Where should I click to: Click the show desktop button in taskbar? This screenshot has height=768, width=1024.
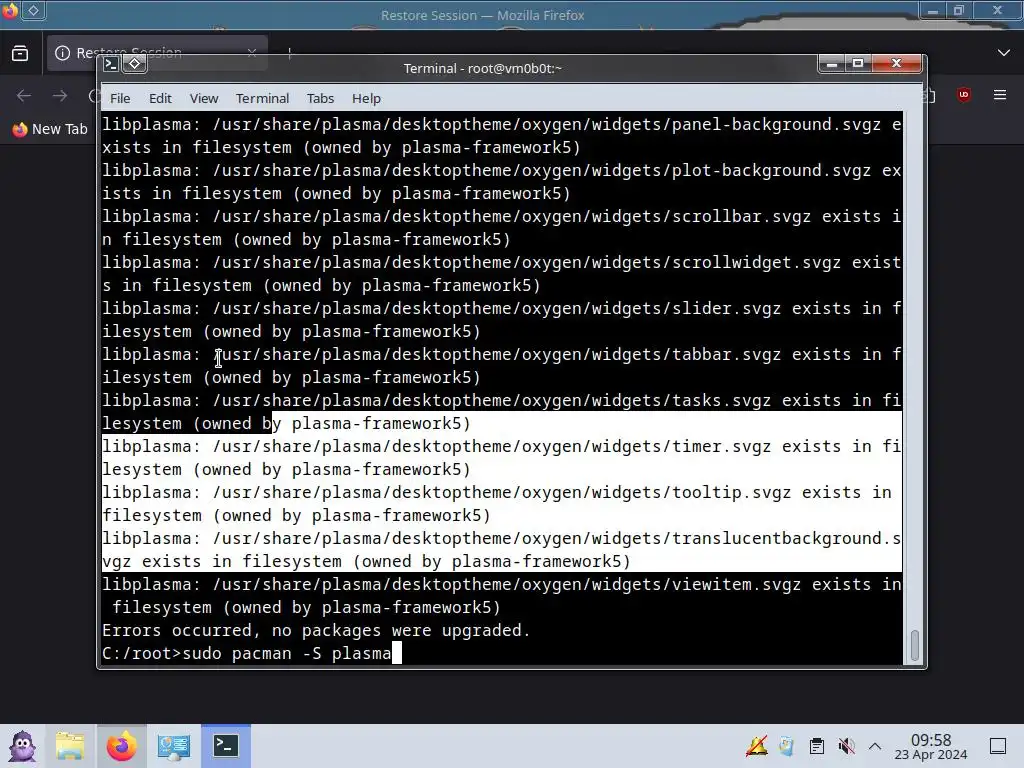pyautogui.click(x=998, y=746)
